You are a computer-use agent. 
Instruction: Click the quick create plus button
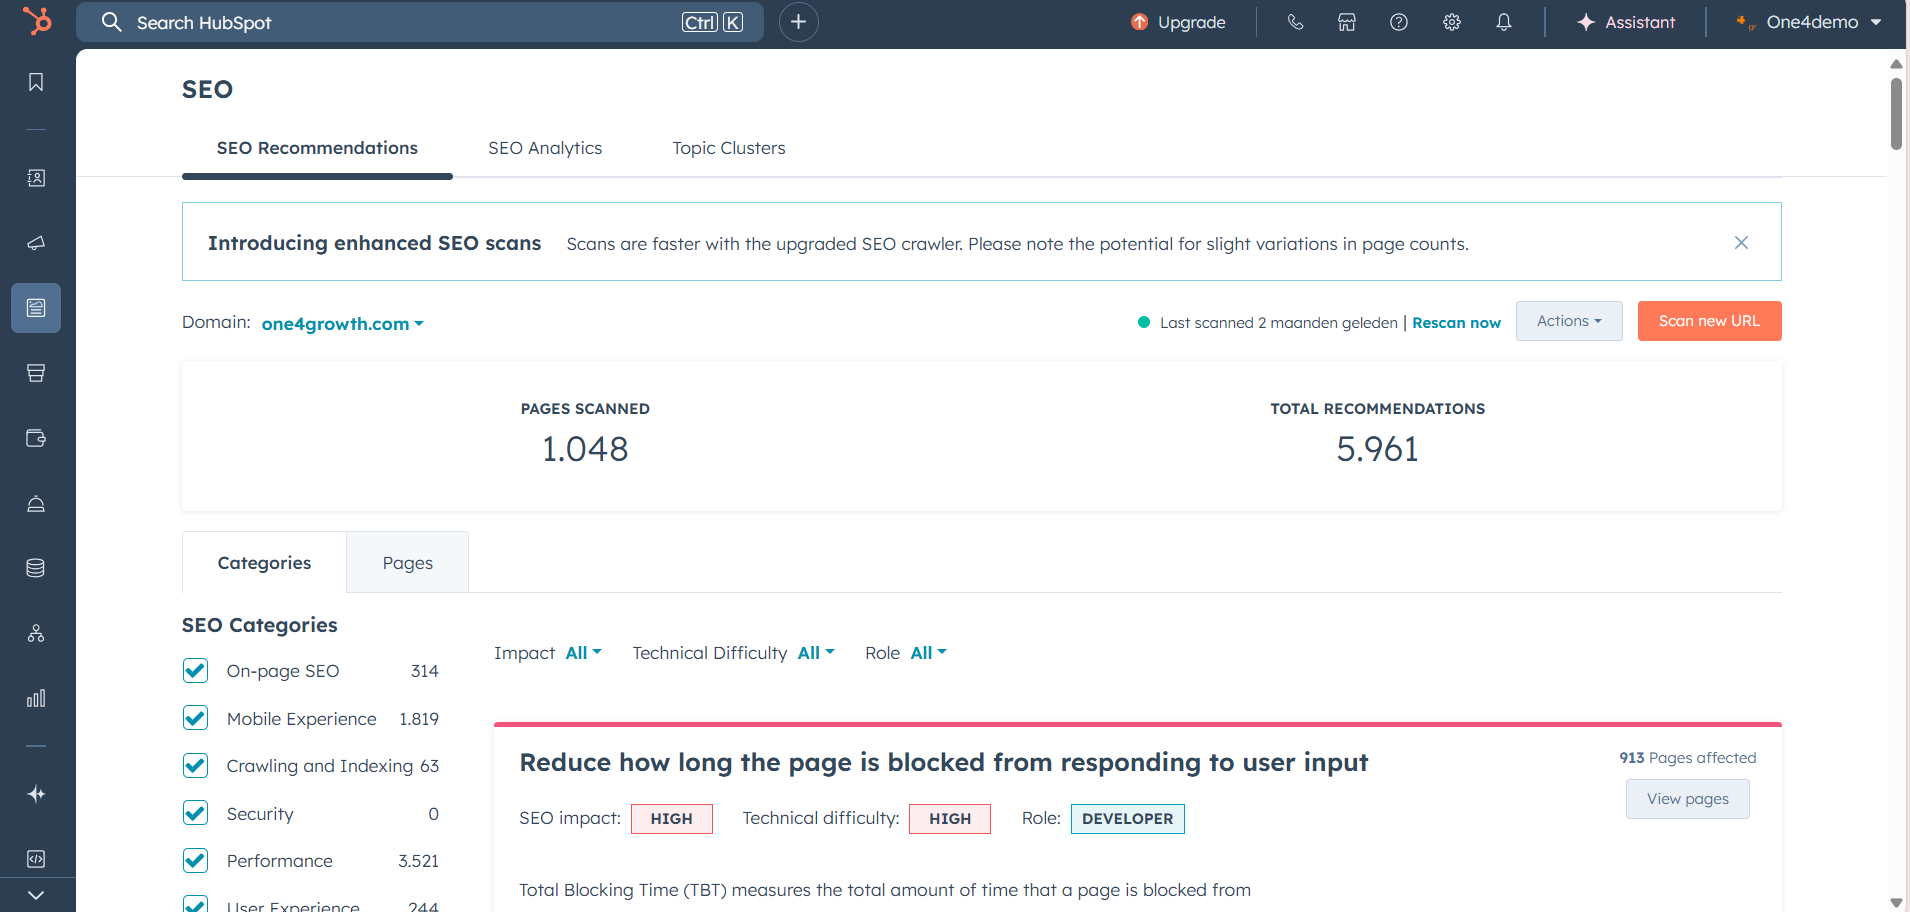click(x=798, y=22)
